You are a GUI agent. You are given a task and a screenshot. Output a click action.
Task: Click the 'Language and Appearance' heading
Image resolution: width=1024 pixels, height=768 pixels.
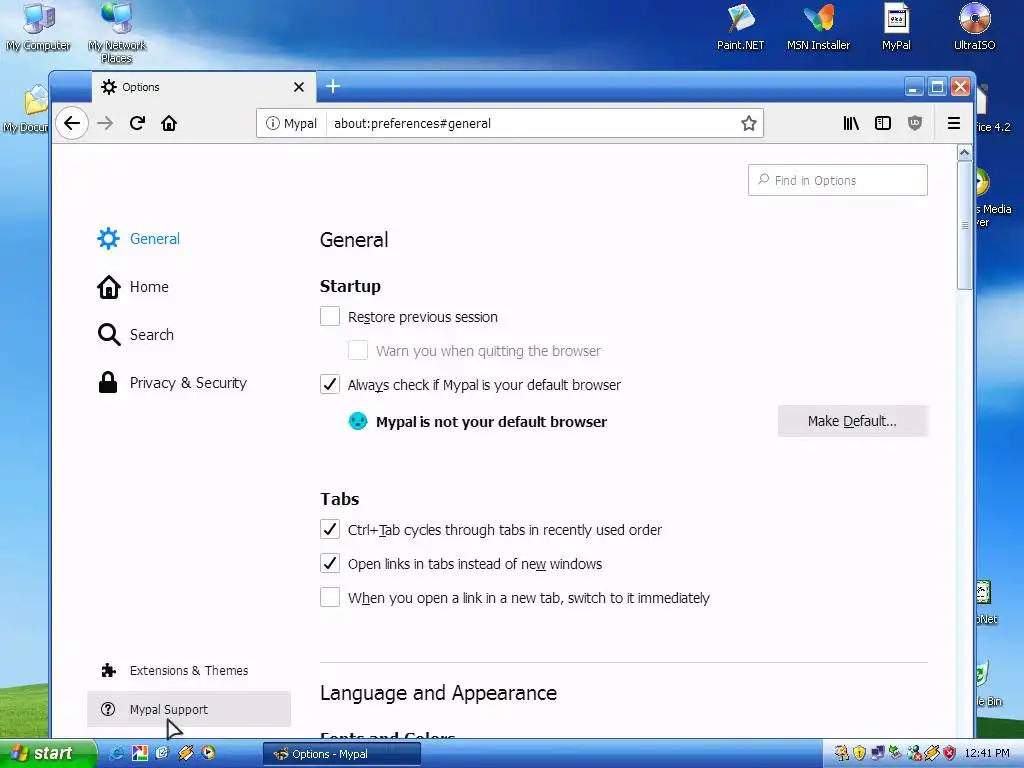coord(438,693)
